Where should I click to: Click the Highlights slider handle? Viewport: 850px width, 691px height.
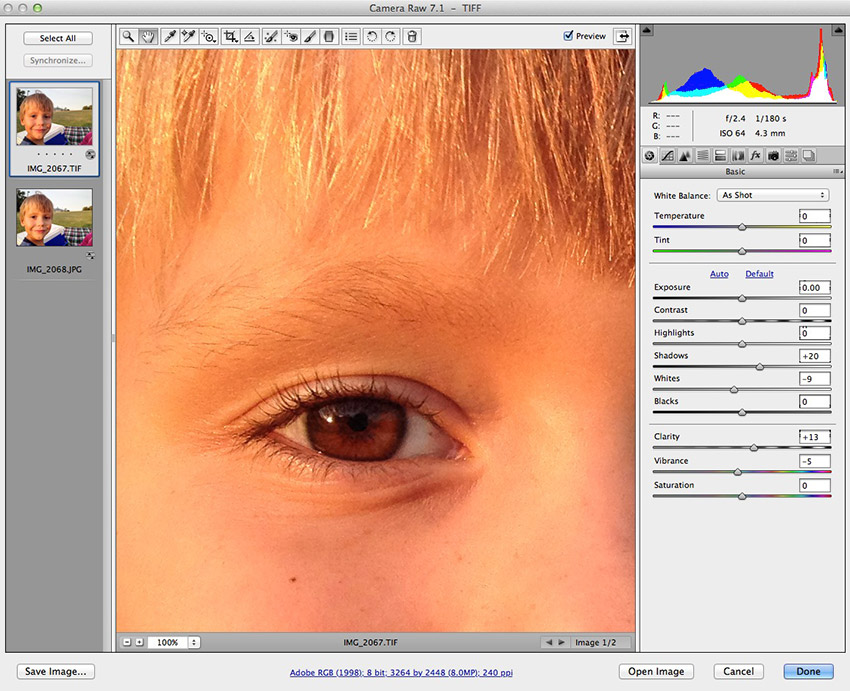point(742,344)
